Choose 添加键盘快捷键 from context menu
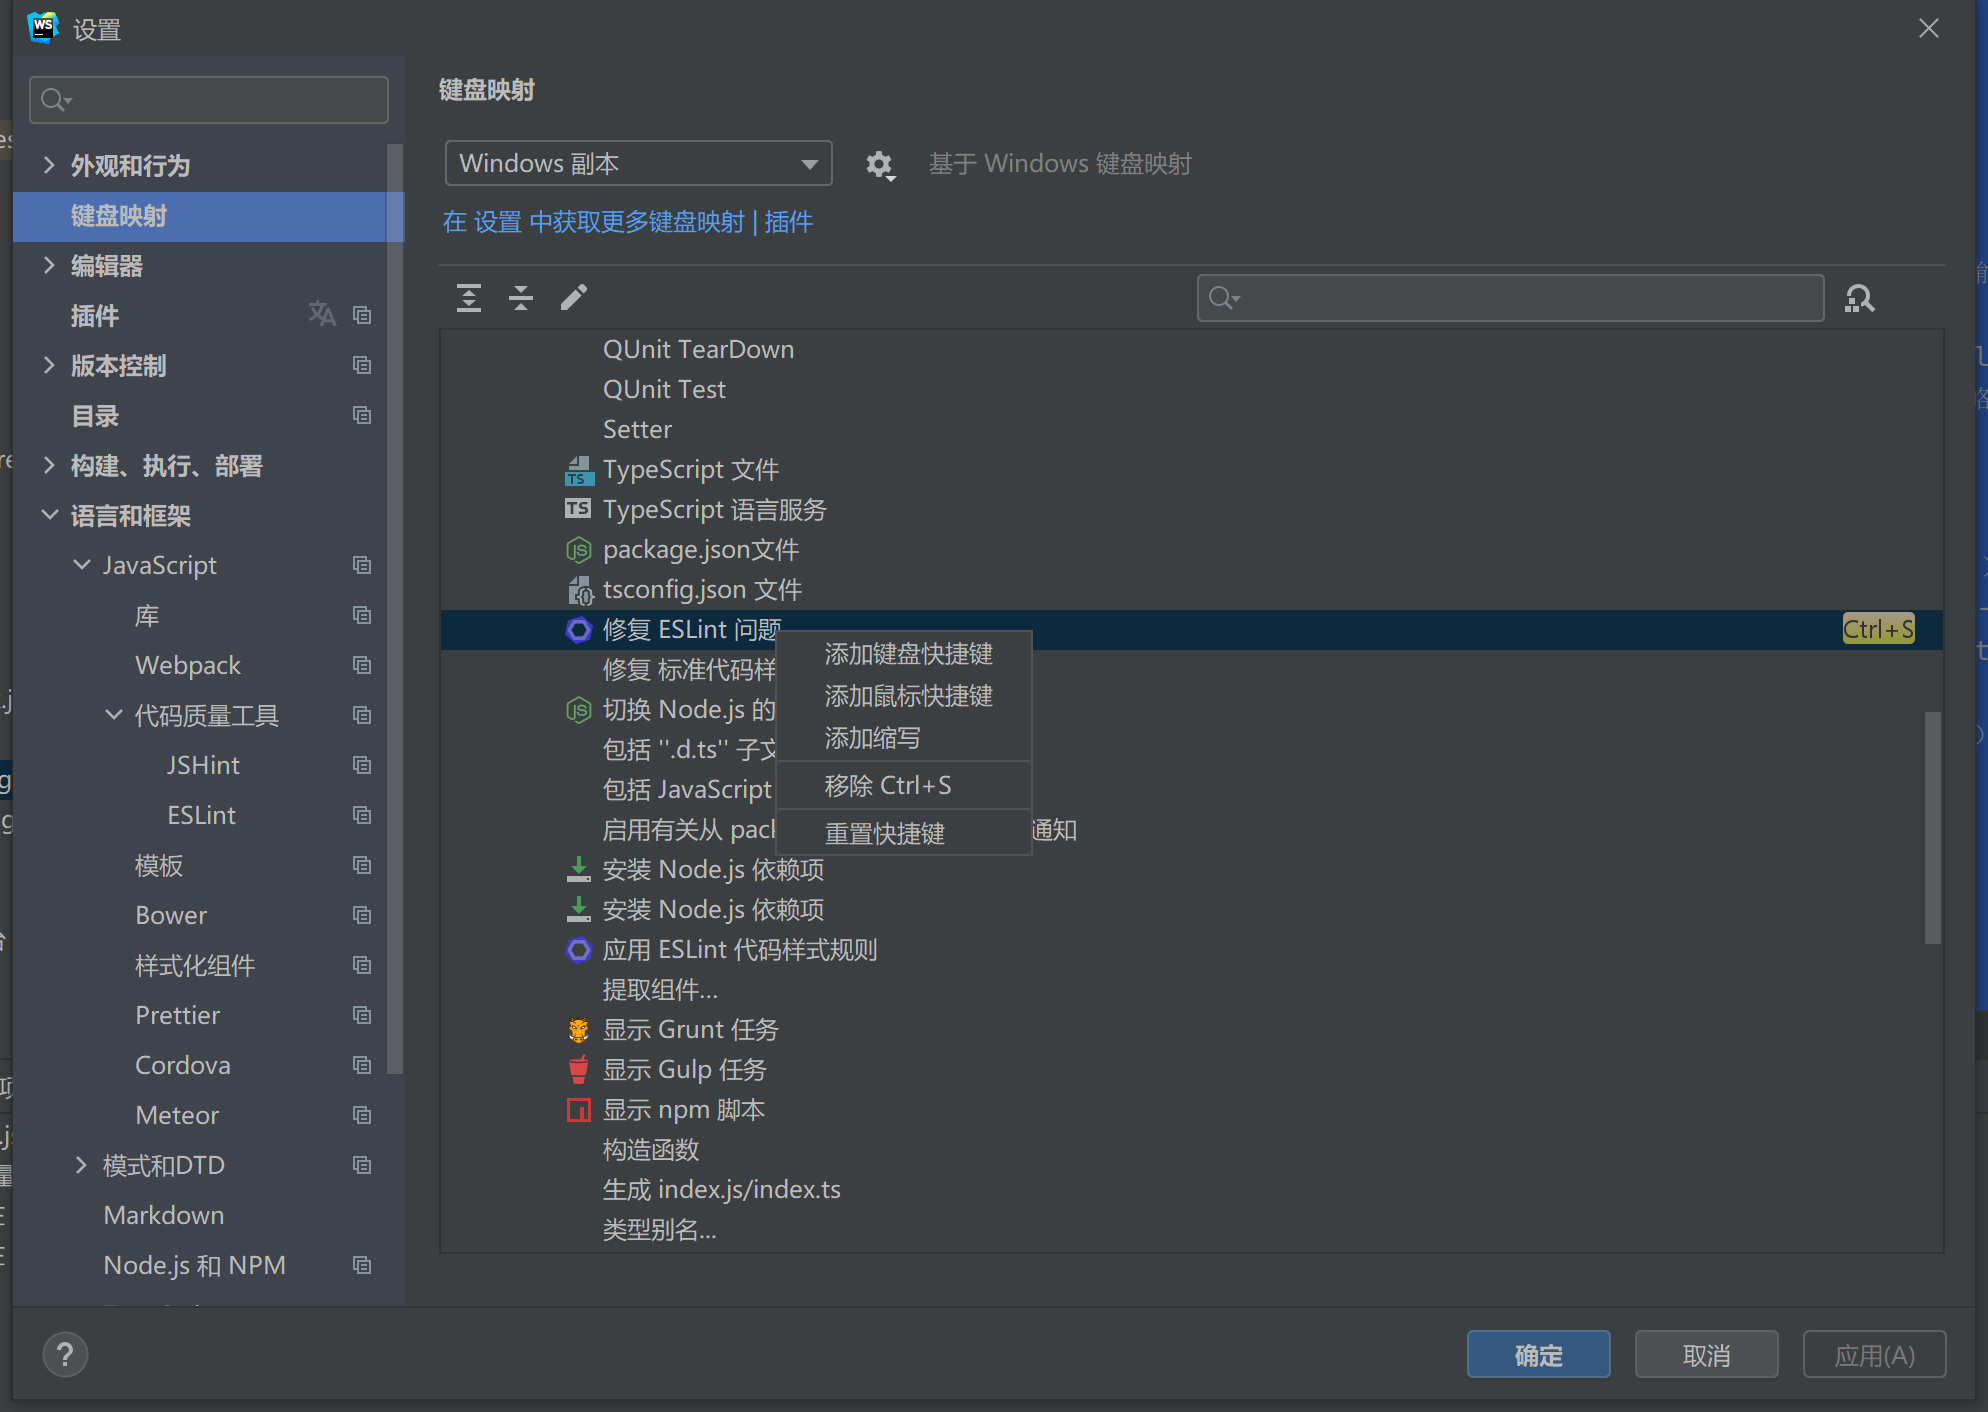The width and height of the screenshot is (1988, 1412). coord(908,654)
